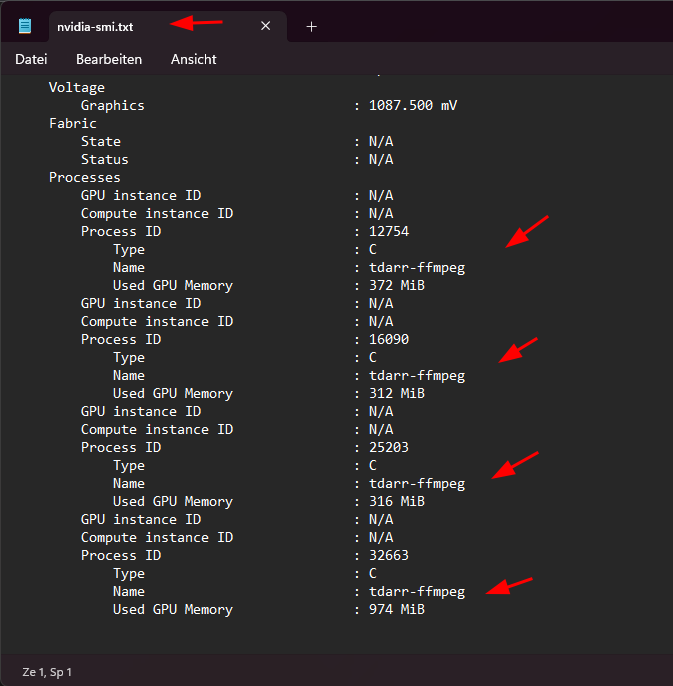This screenshot has width=673, height=686.
Task: Click the 974 MiB memory value
Action: tap(396, 609)
